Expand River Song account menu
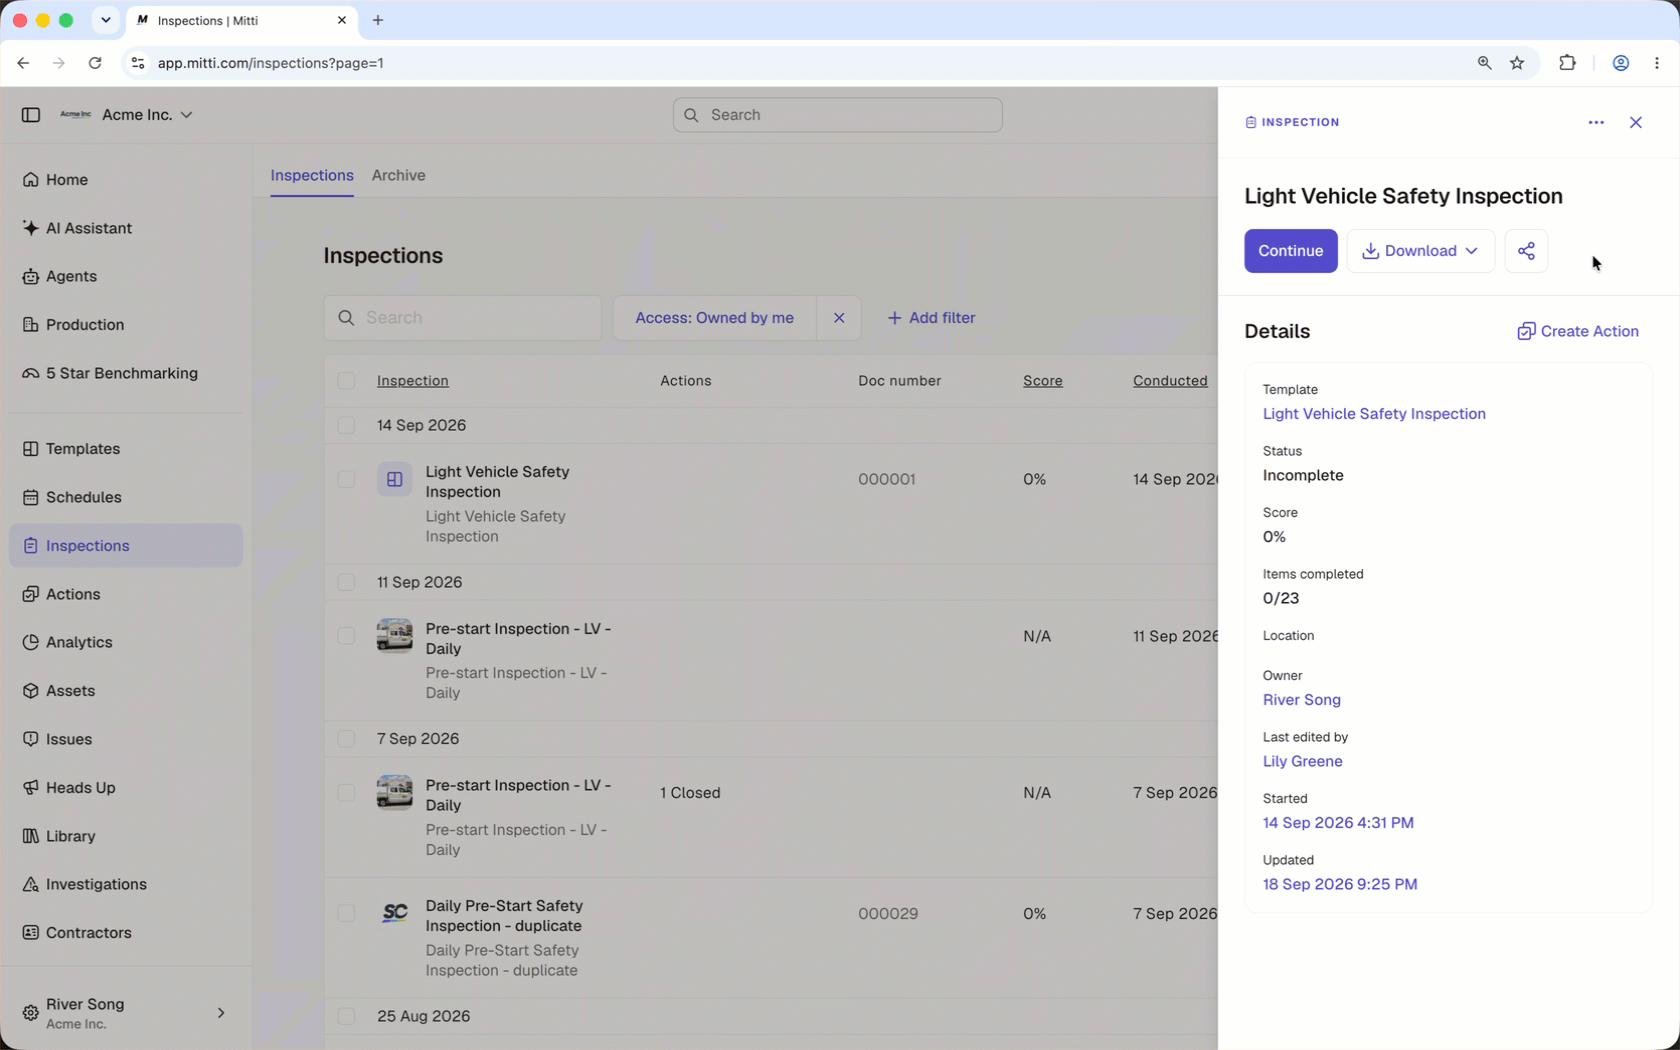The width and height of the screenshot is (1680, 1050). [125, 1013]
